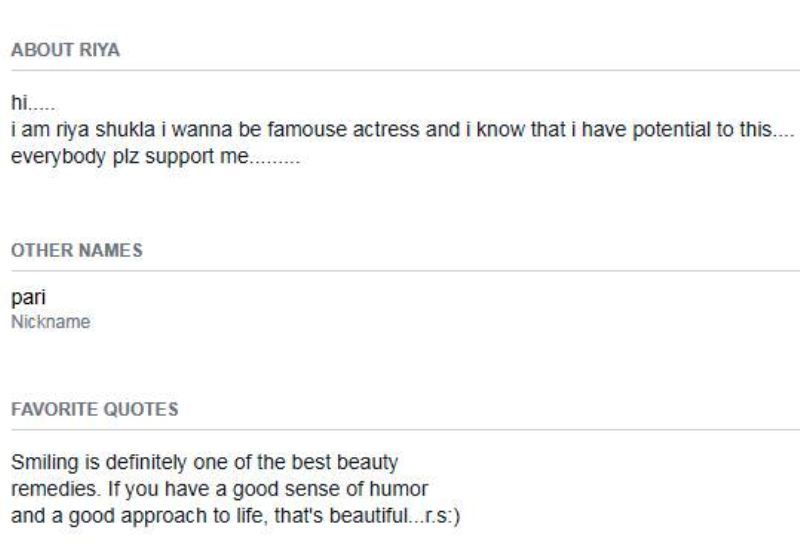Click the ABOUT RIYA section heading
This screenshot has height=560, width=800.
click(x=65, y=50)
